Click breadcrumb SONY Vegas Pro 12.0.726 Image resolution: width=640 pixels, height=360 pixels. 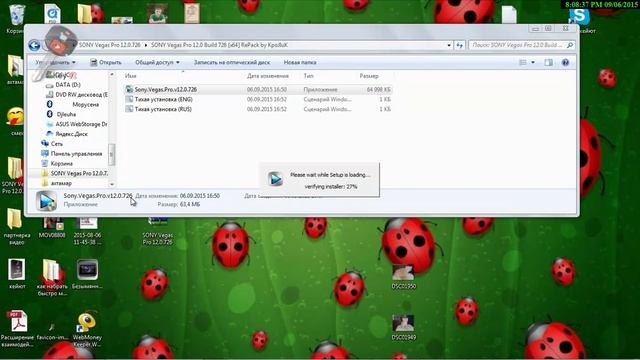click(x=109, y=45)
